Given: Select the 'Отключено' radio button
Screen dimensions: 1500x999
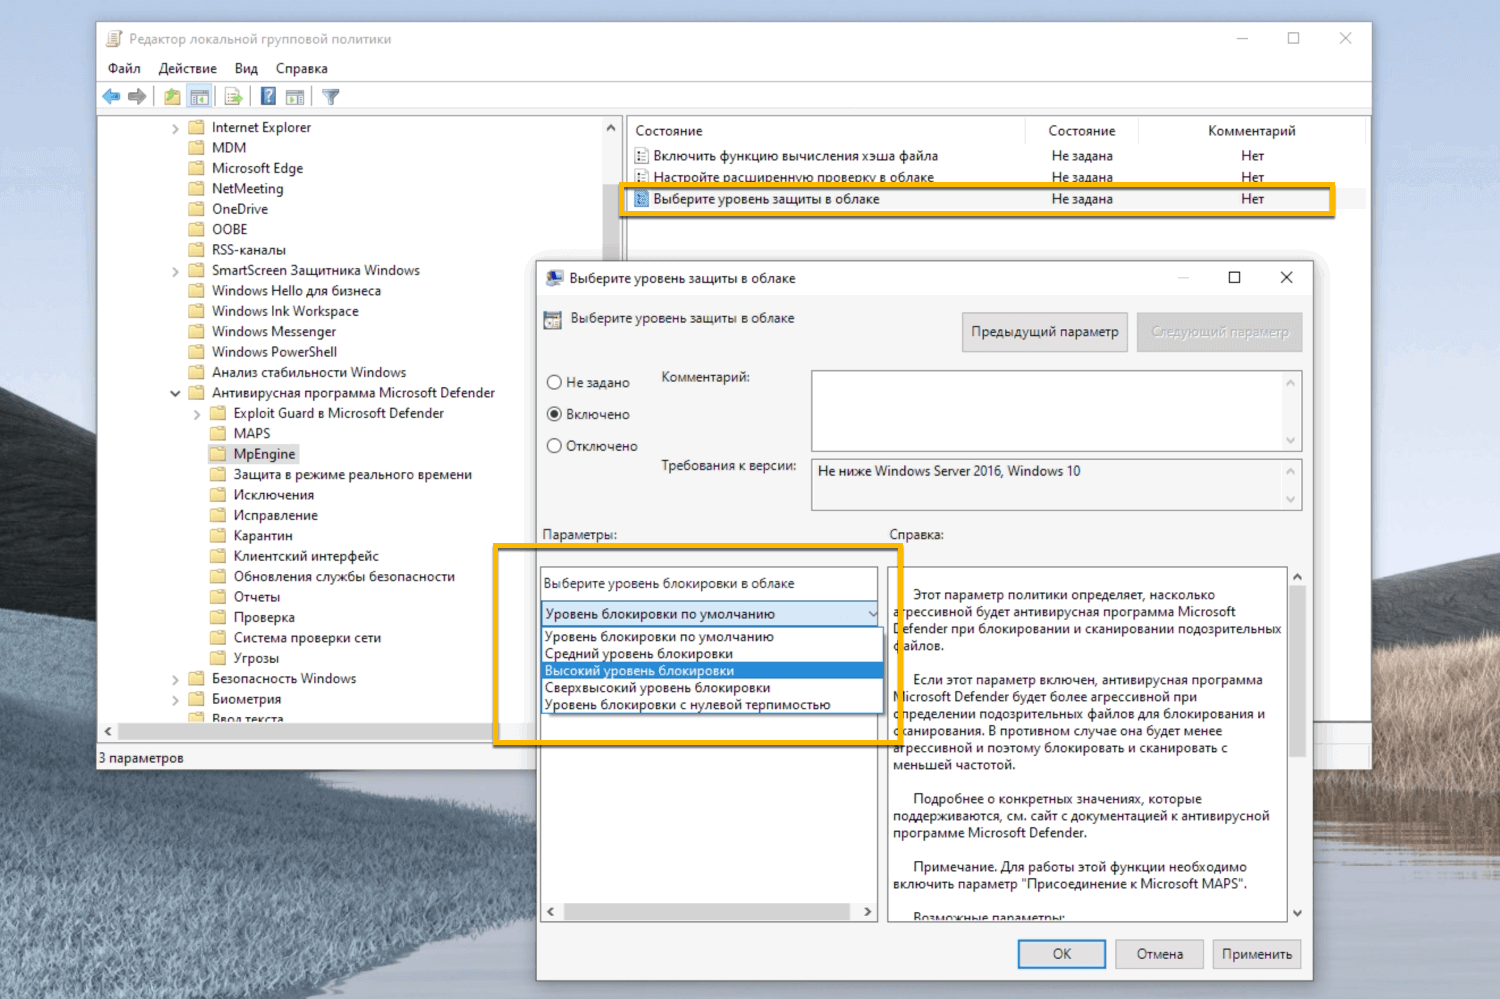Looking at the screenshot, I should coord(554,446).
